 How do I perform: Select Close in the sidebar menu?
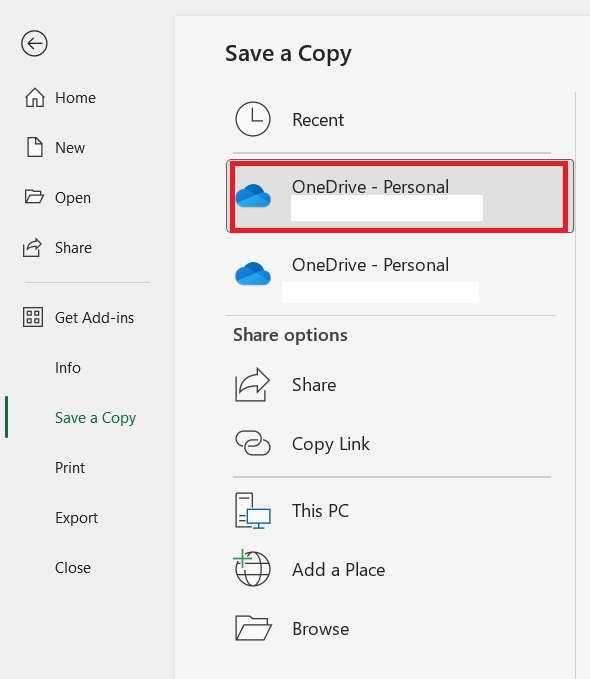click(73, 568)
